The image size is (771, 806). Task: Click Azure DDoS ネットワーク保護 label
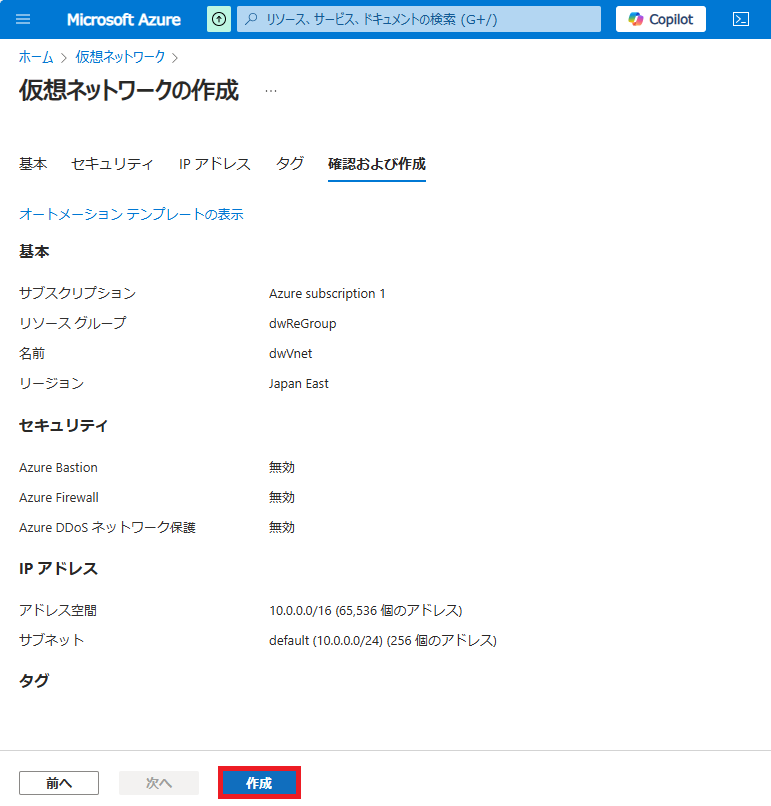107,527
